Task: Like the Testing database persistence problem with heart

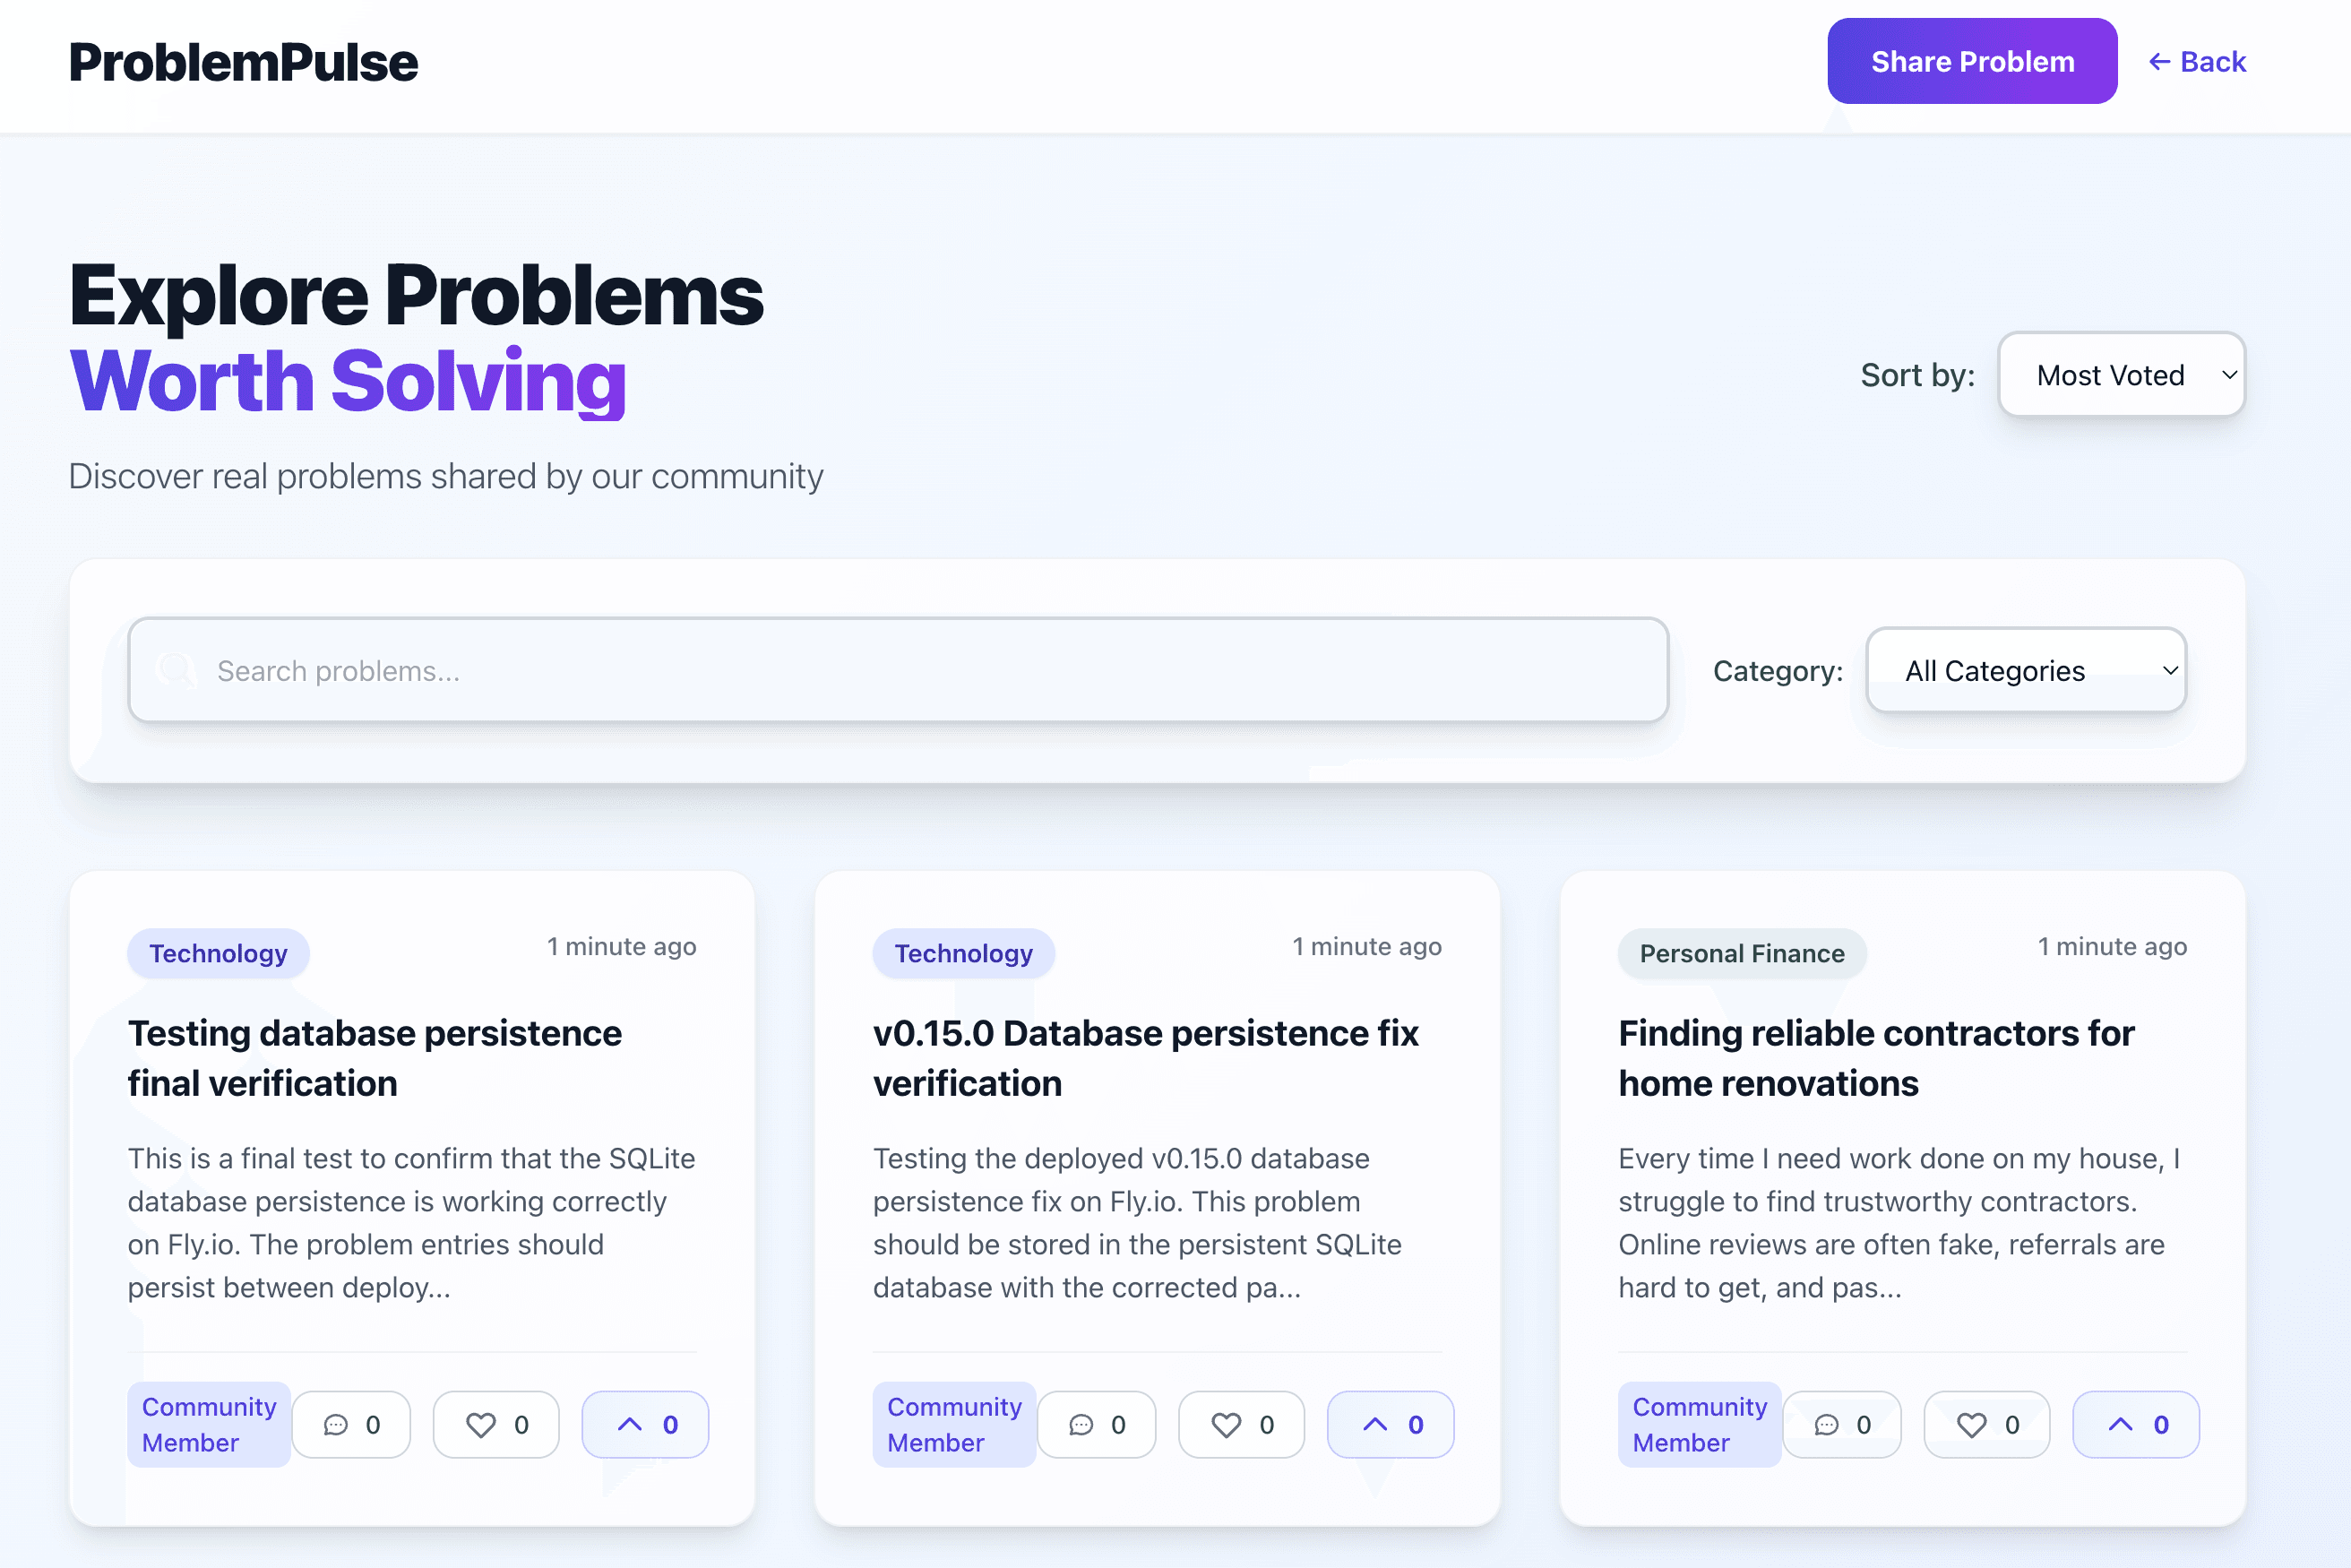Action: point(496,1424)
